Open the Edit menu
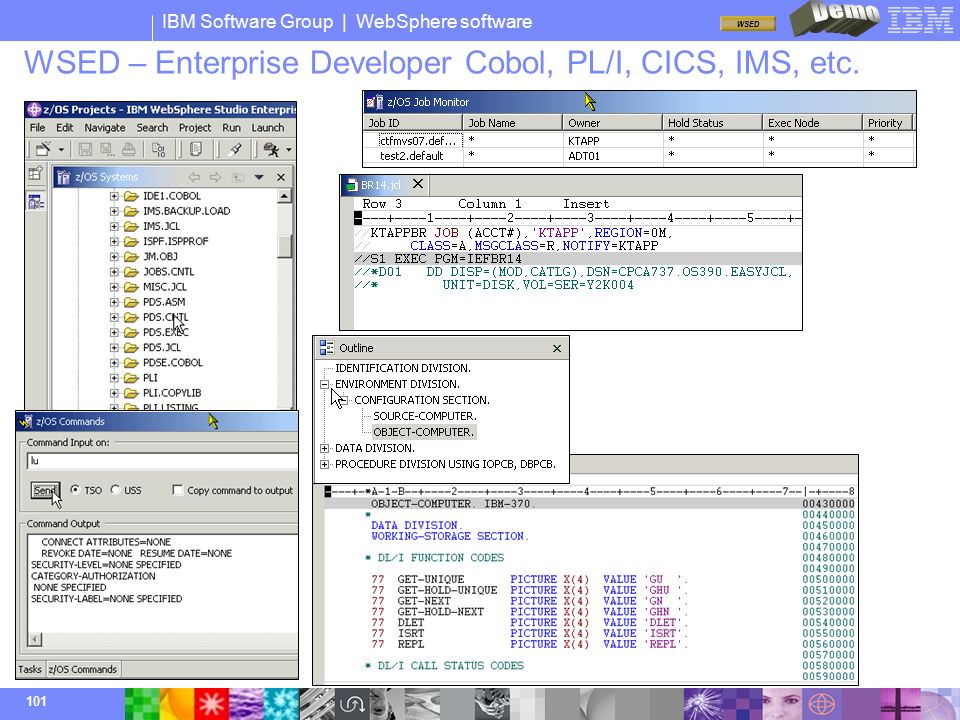960x720 pixels. 64,127
